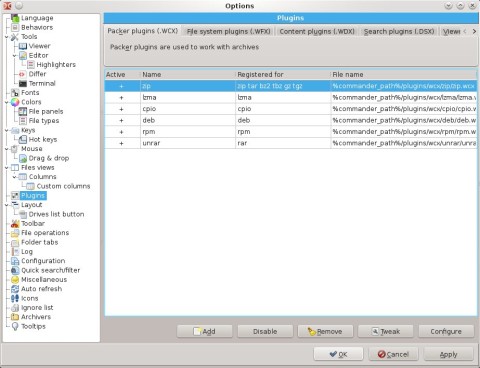Screen dimensions: 480x368
Task: Open Search plugins (.DSX) tab
Action: pos(399,32)
